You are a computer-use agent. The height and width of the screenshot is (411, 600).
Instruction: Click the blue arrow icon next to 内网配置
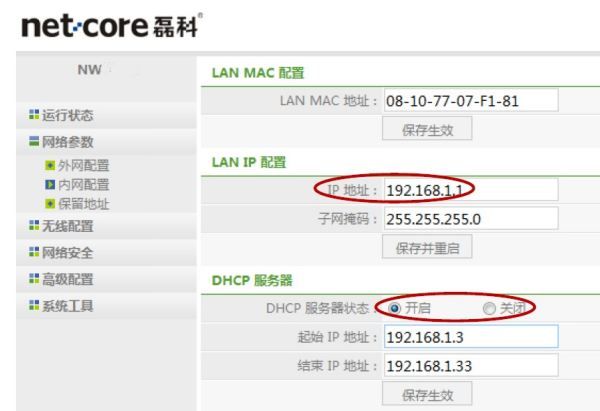[x=50, y=184]
